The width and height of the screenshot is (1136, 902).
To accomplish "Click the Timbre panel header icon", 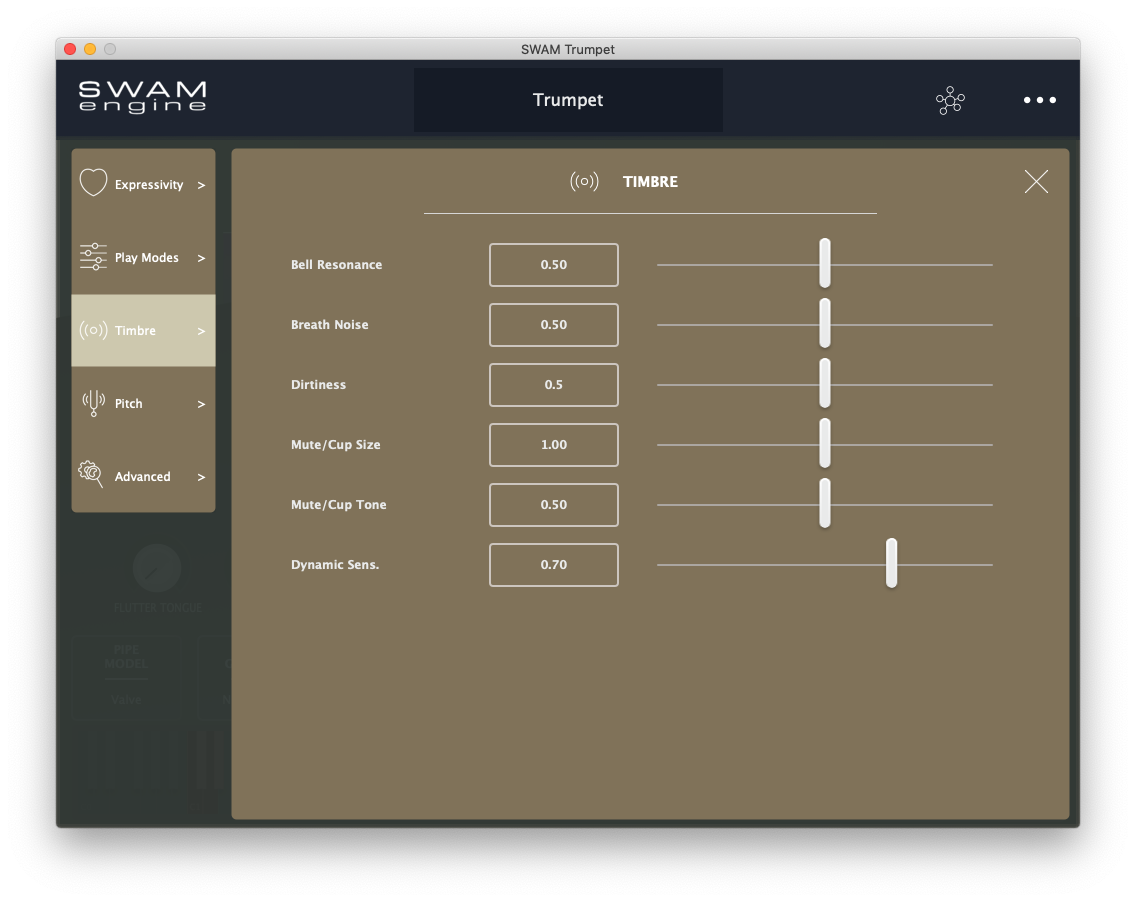I will (584, 181).
